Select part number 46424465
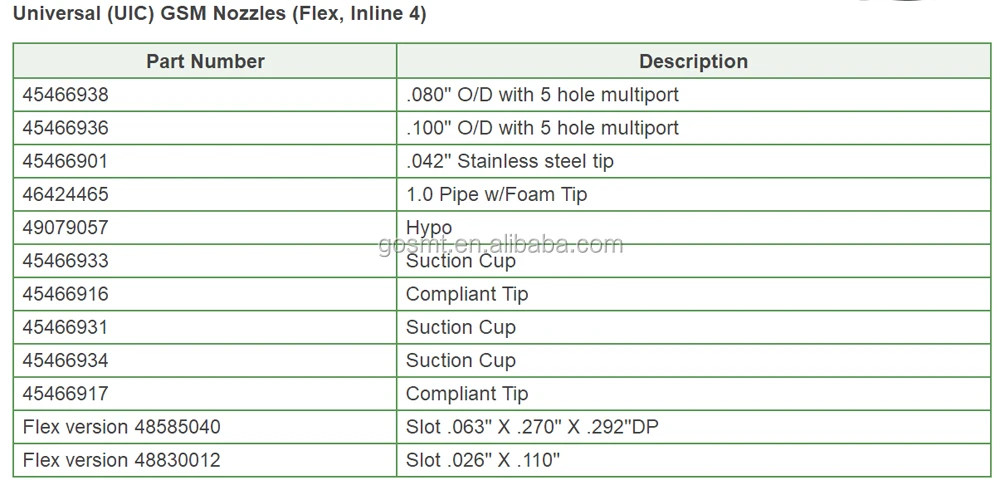1000x490 pixels. [x=66, y=195]
